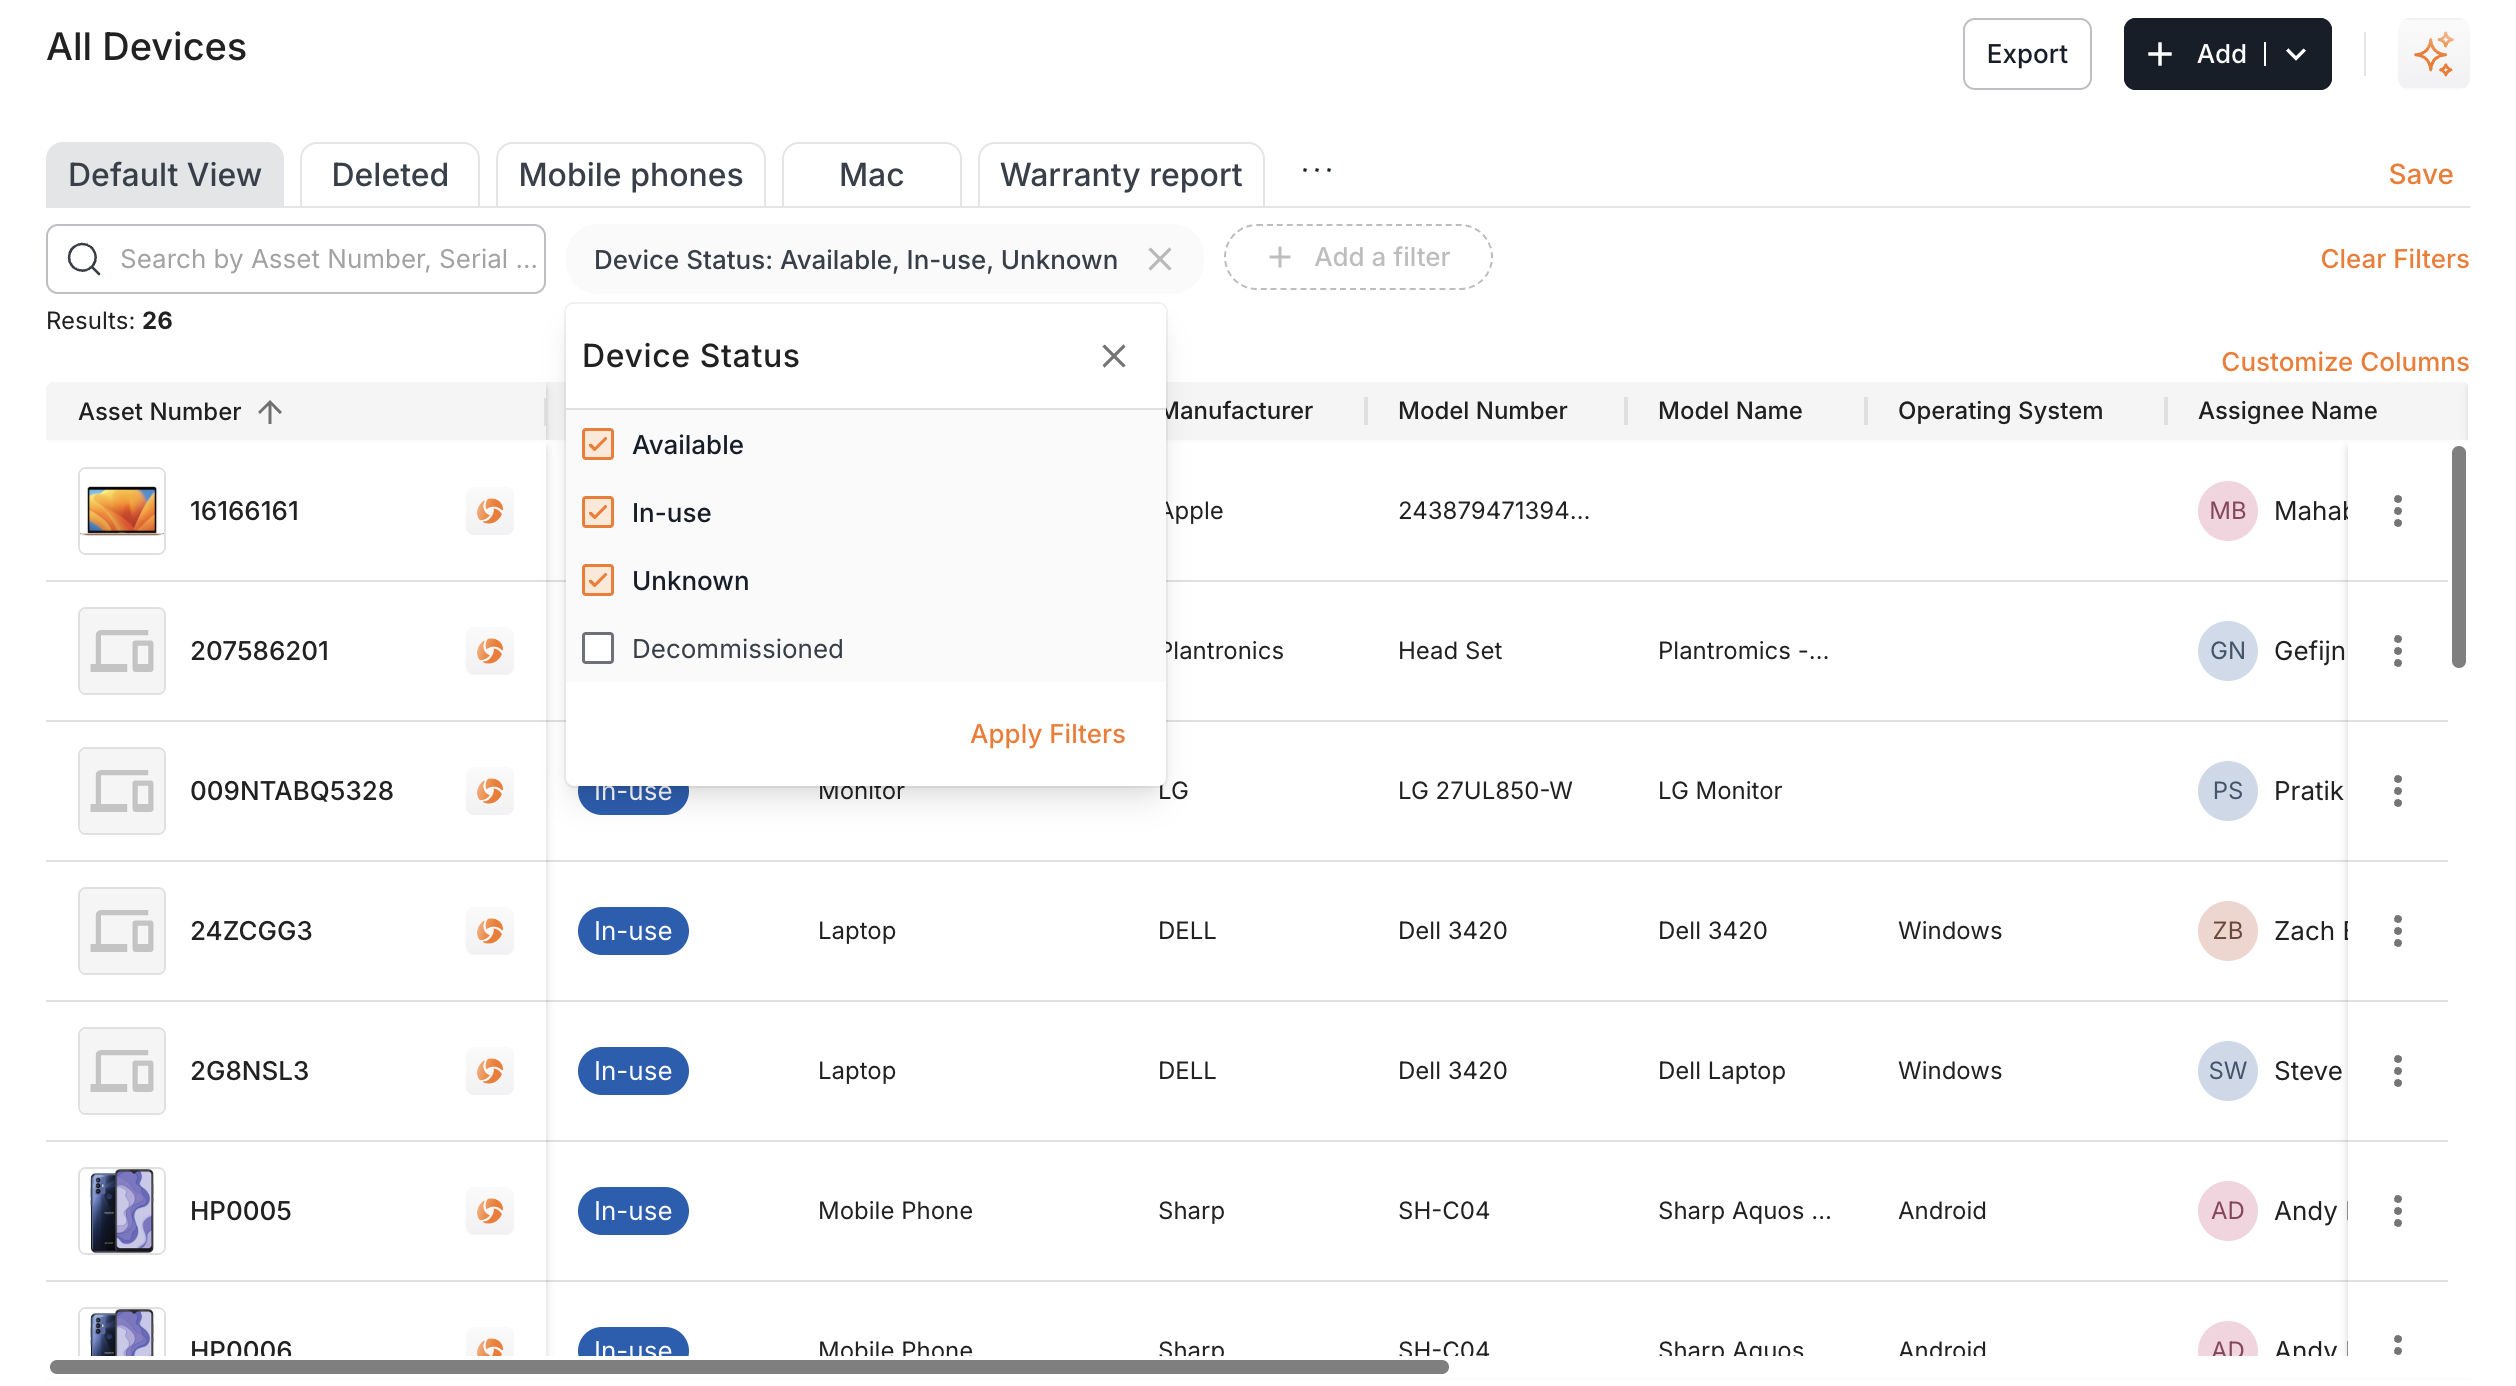This screenshot has height=1386, width=2516.
Task: Open the Mobile phones tab
Action: pyautogui.click(x=631, y=175)
